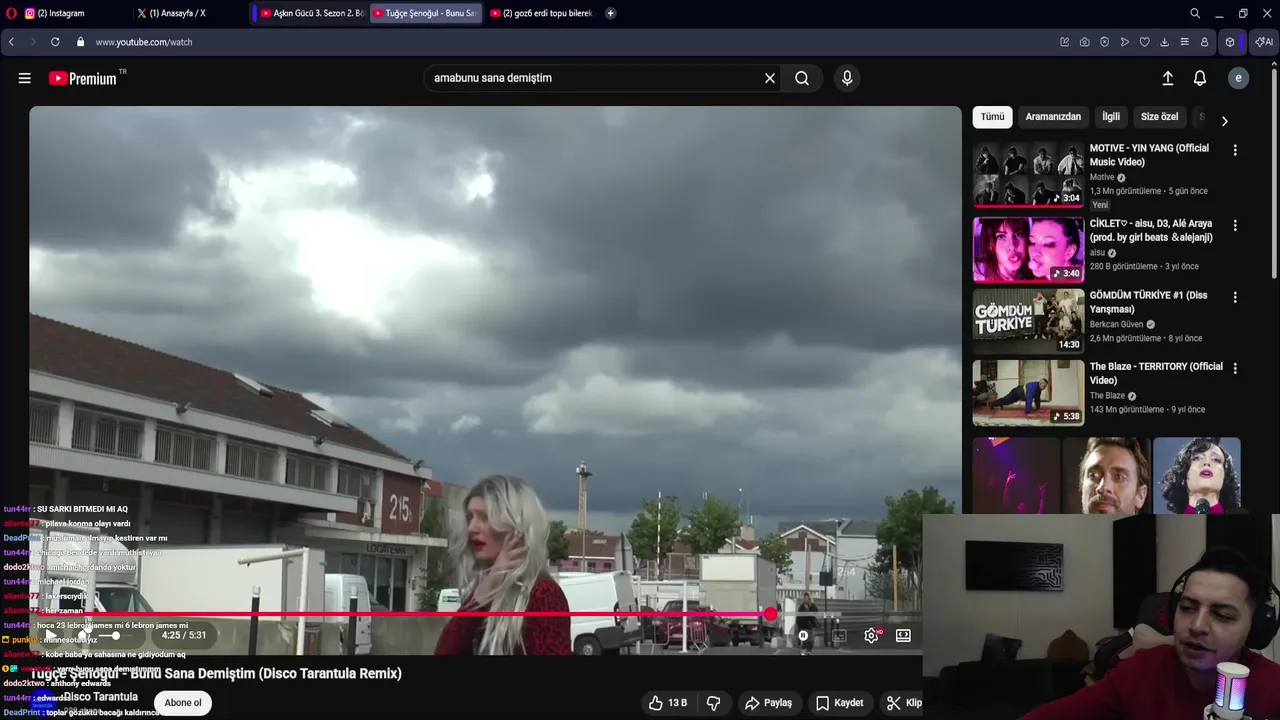1280x720 pixels.
Task: Start voice search with microphone icon
Action: coord(847,78)
